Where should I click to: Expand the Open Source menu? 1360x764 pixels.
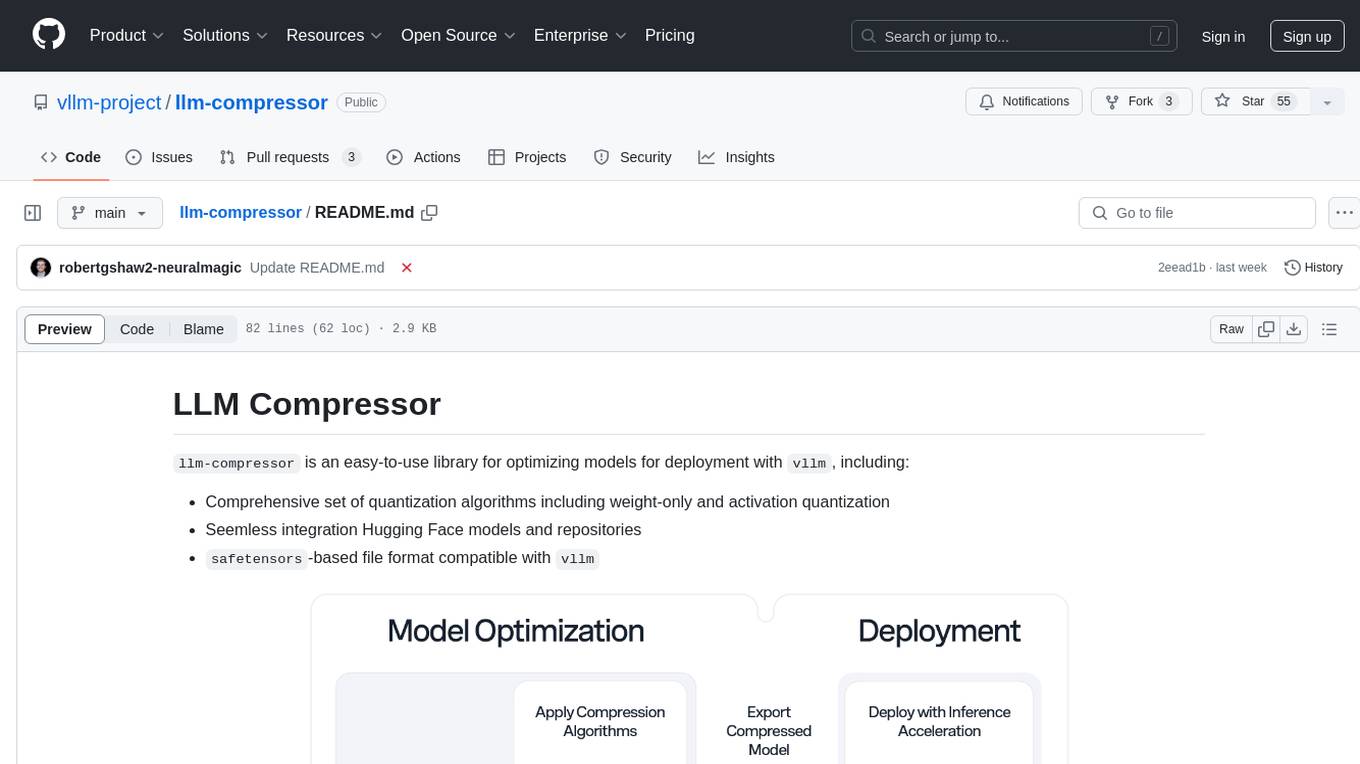(458, 35)
